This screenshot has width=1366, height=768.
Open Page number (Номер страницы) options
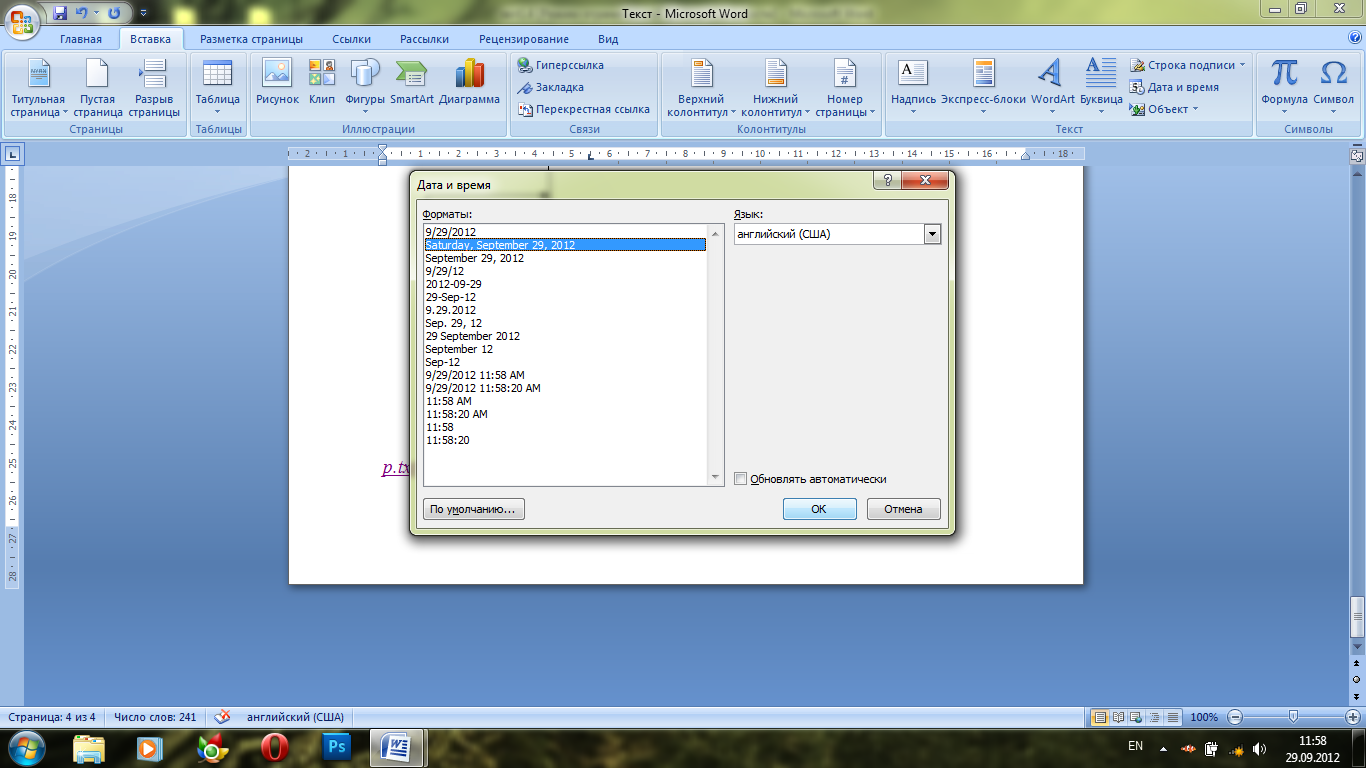tap(845, 88)
